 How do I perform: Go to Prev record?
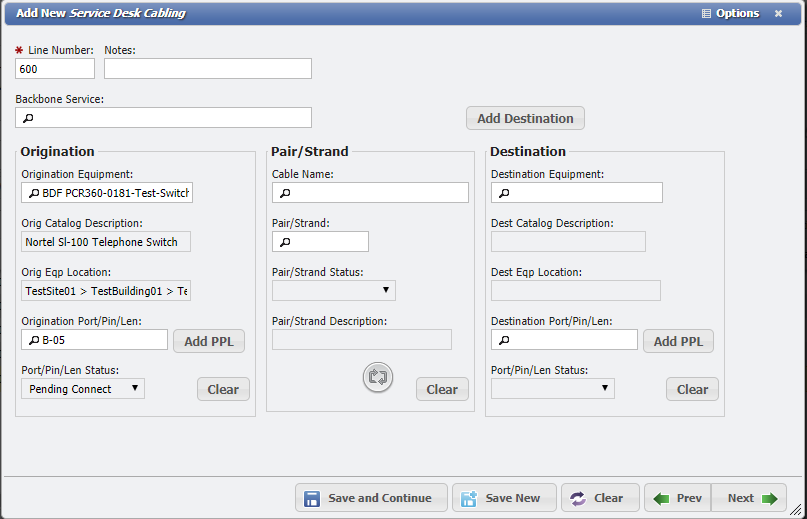[678, 498]
